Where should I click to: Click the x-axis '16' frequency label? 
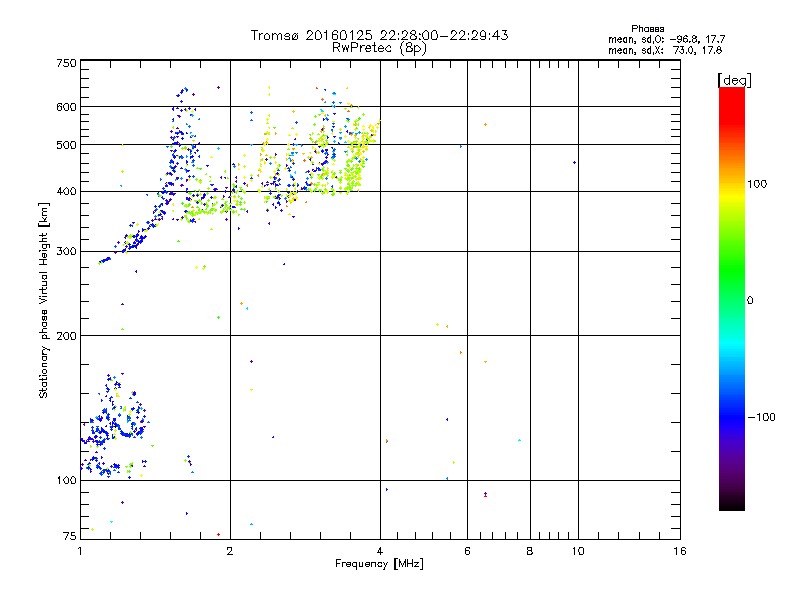pyautogui.click(x=680, y=551)
